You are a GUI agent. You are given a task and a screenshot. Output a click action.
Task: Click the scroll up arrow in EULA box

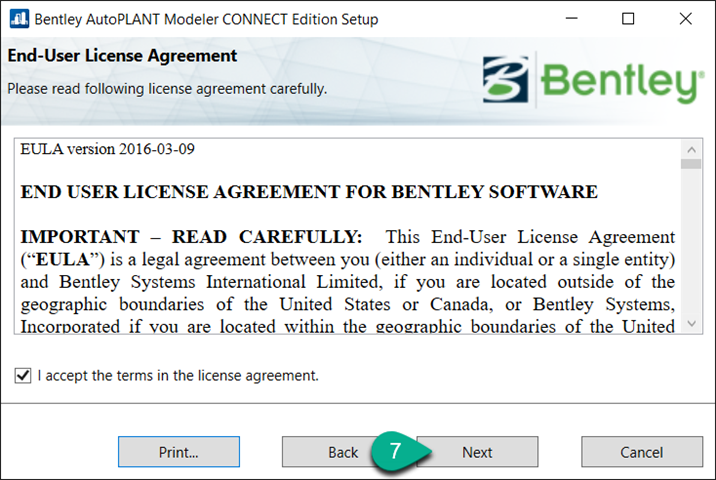point(691,149)
